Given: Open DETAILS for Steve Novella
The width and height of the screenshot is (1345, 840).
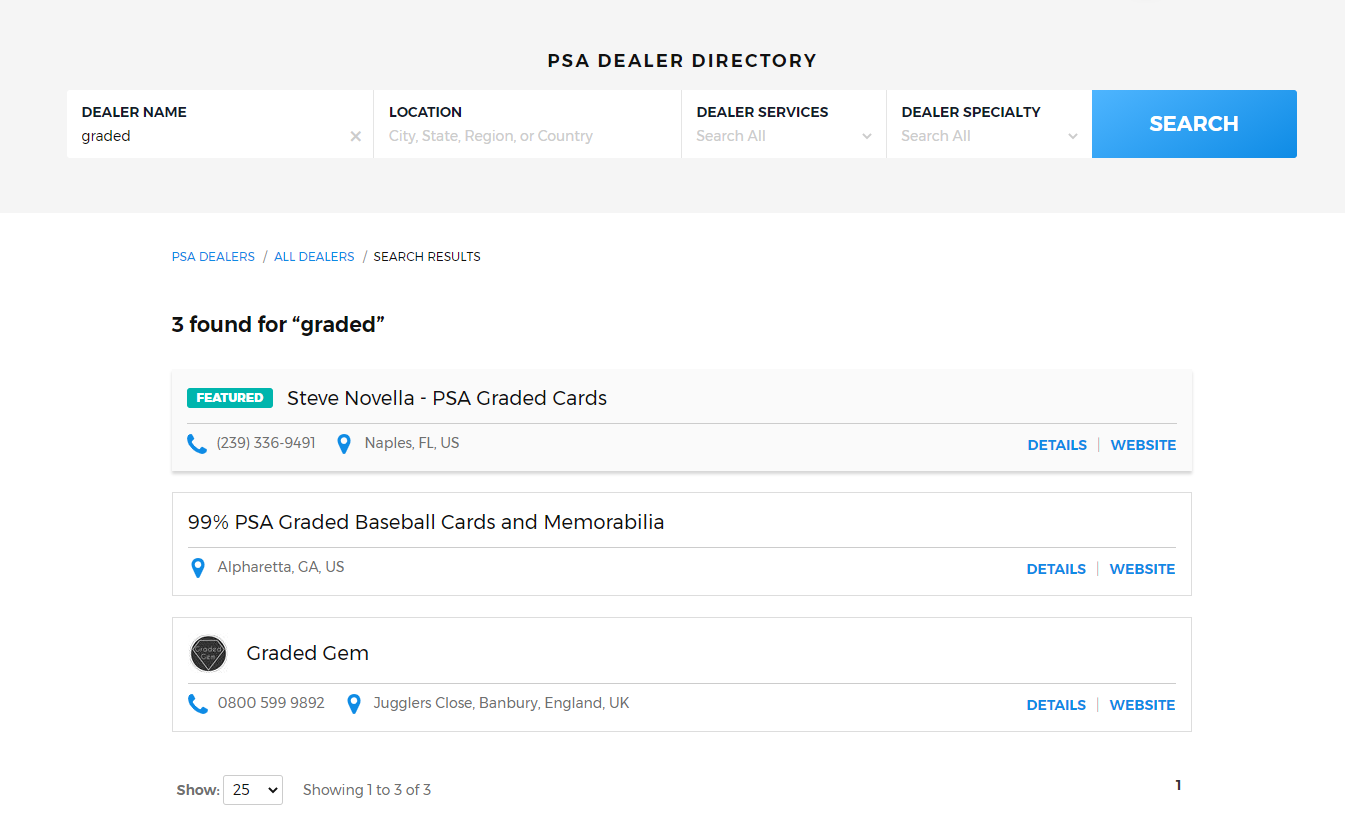Looking at the screenshot, I should coord(1057,445).
